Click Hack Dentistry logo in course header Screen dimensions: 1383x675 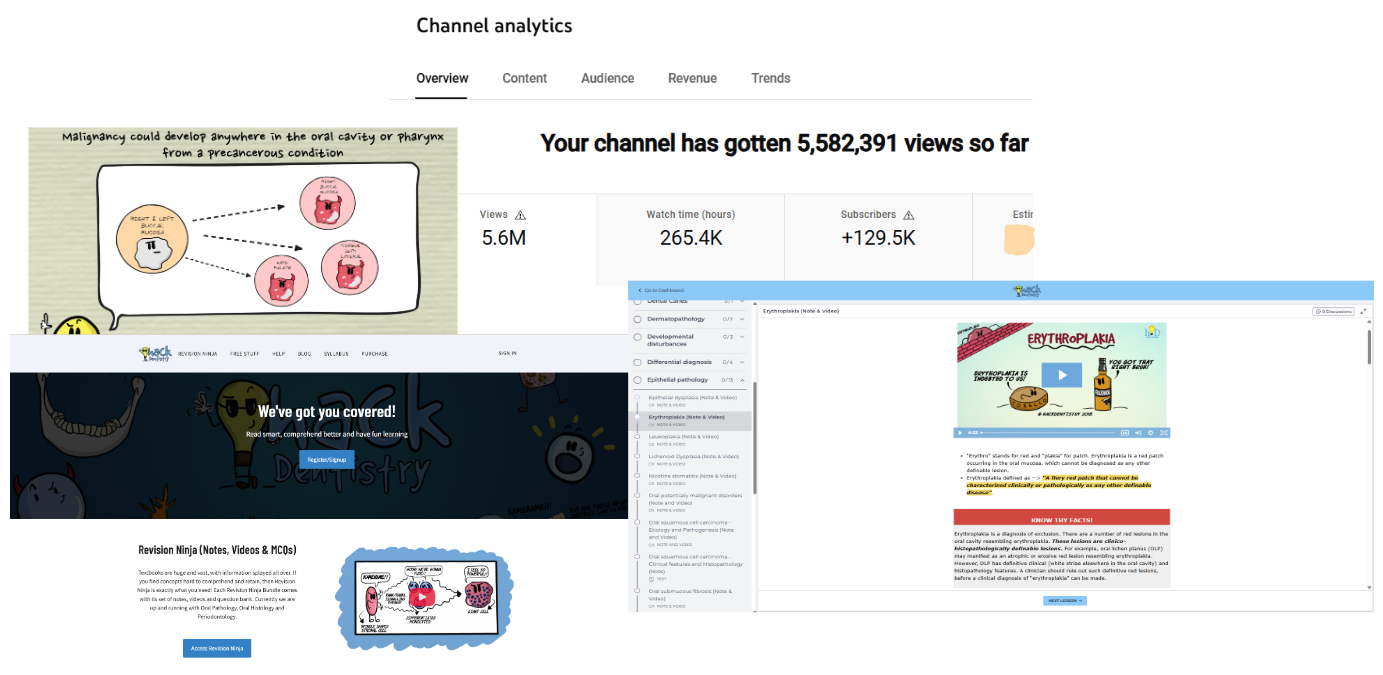click(x=1027, y=290)
